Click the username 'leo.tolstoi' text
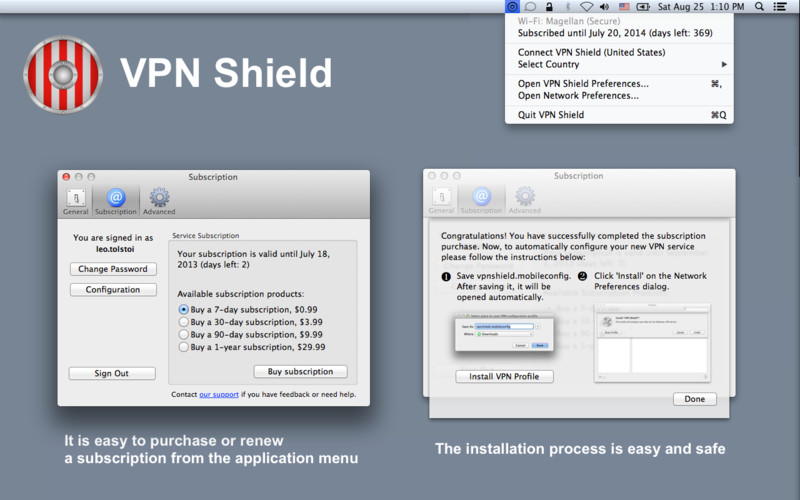This screenshot has width=800, height=500. click(x=115, y=249)
